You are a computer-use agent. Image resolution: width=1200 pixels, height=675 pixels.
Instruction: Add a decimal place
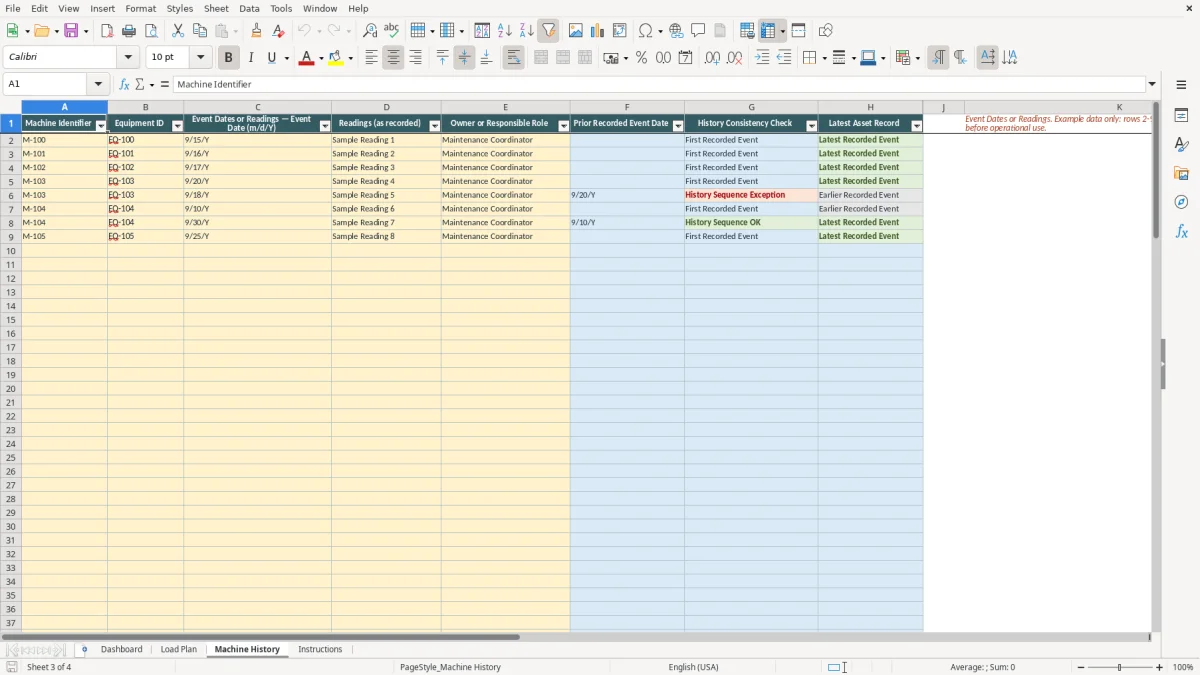[712, 58]
